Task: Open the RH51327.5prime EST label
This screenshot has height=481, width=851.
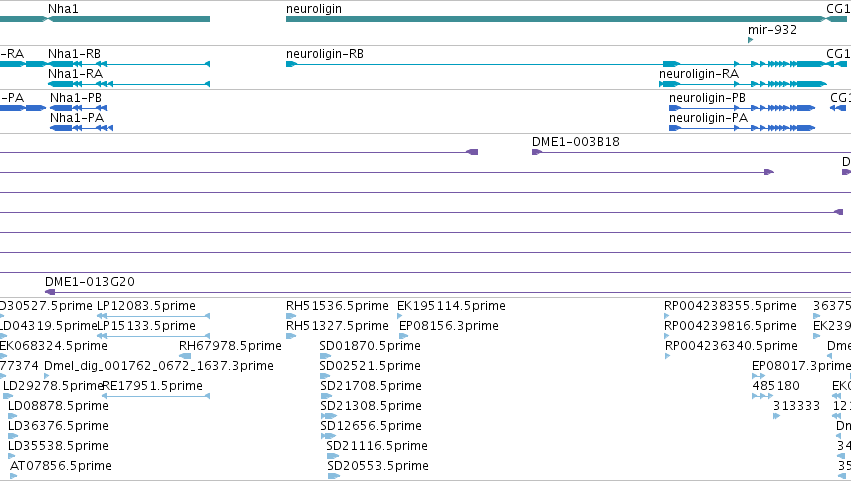Action: pyautogui.click(x=337, y=326)
